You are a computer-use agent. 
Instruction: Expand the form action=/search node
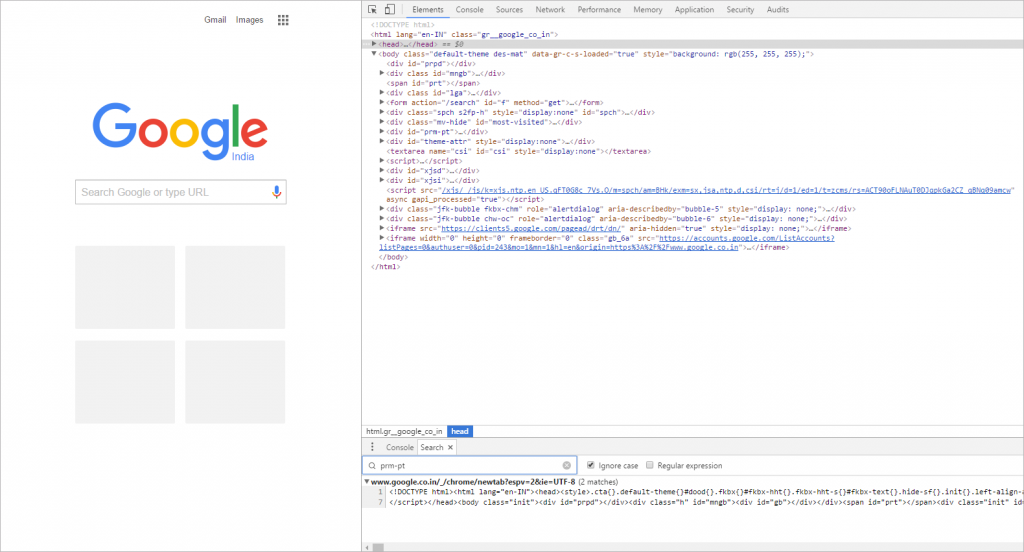(382, 102)
